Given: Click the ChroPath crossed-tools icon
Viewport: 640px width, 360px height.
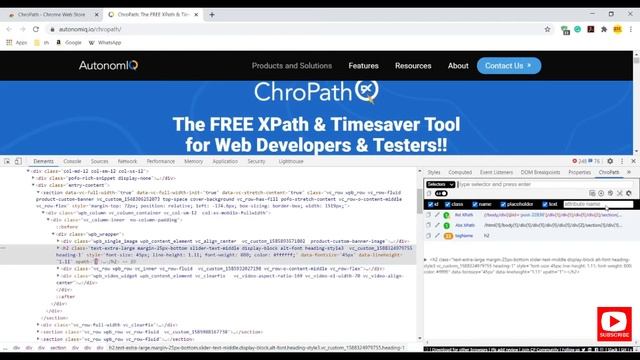Looking at the screenshot, I should (x=620, y=193).
